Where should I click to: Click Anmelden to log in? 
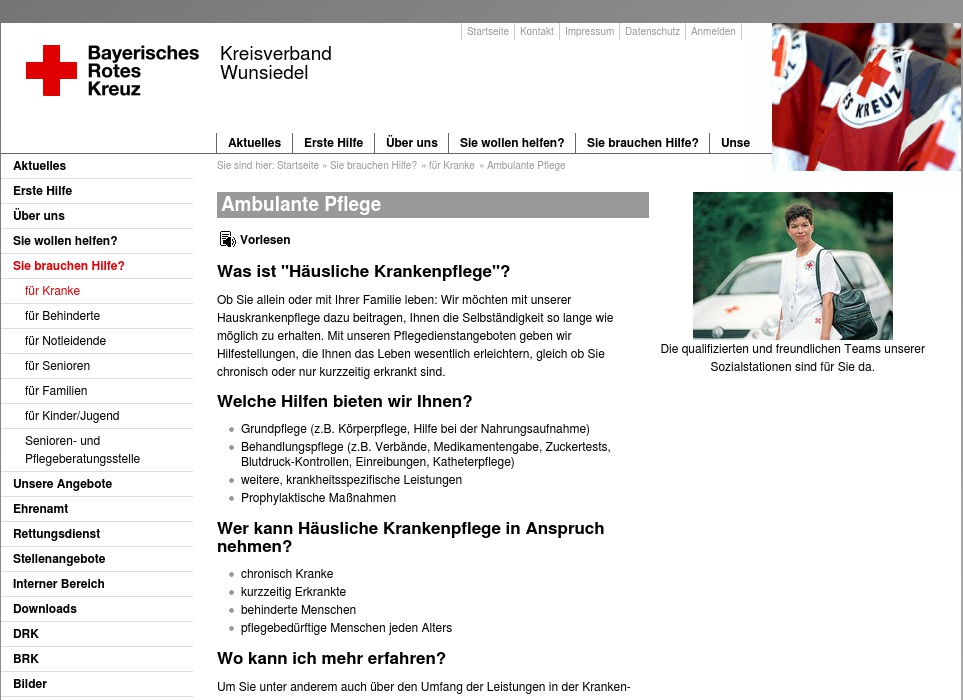tap(713, 31)
